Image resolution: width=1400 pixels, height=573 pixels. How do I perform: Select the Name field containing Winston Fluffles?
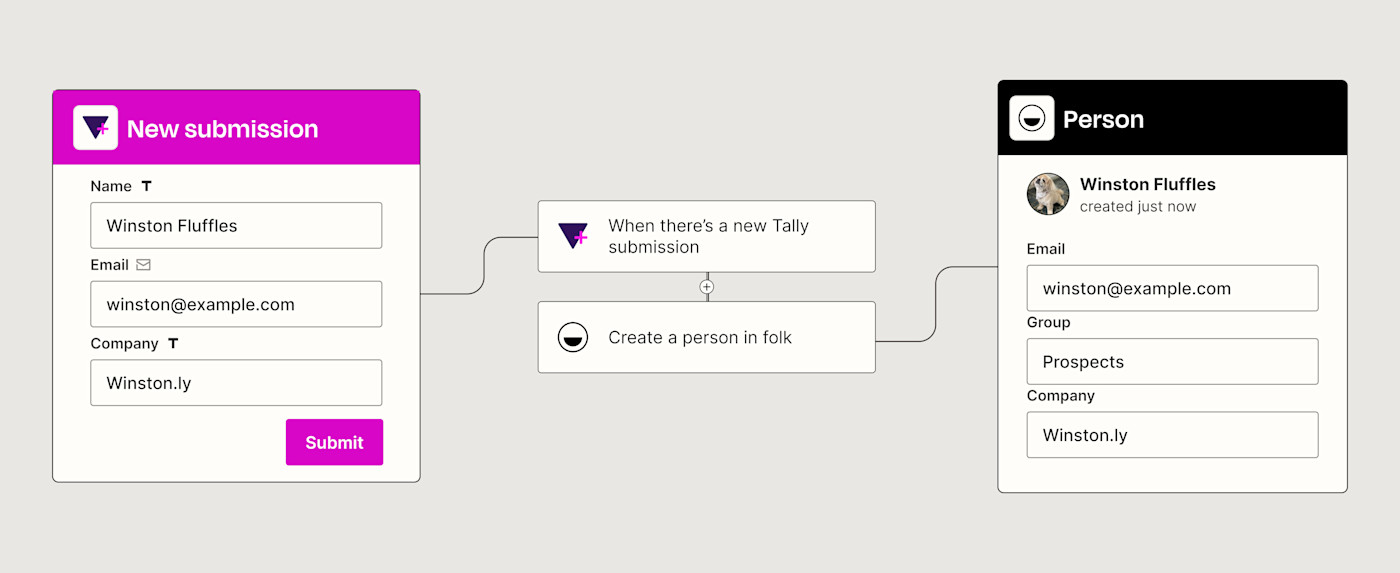pyautogui.click(x=236, y=225)
